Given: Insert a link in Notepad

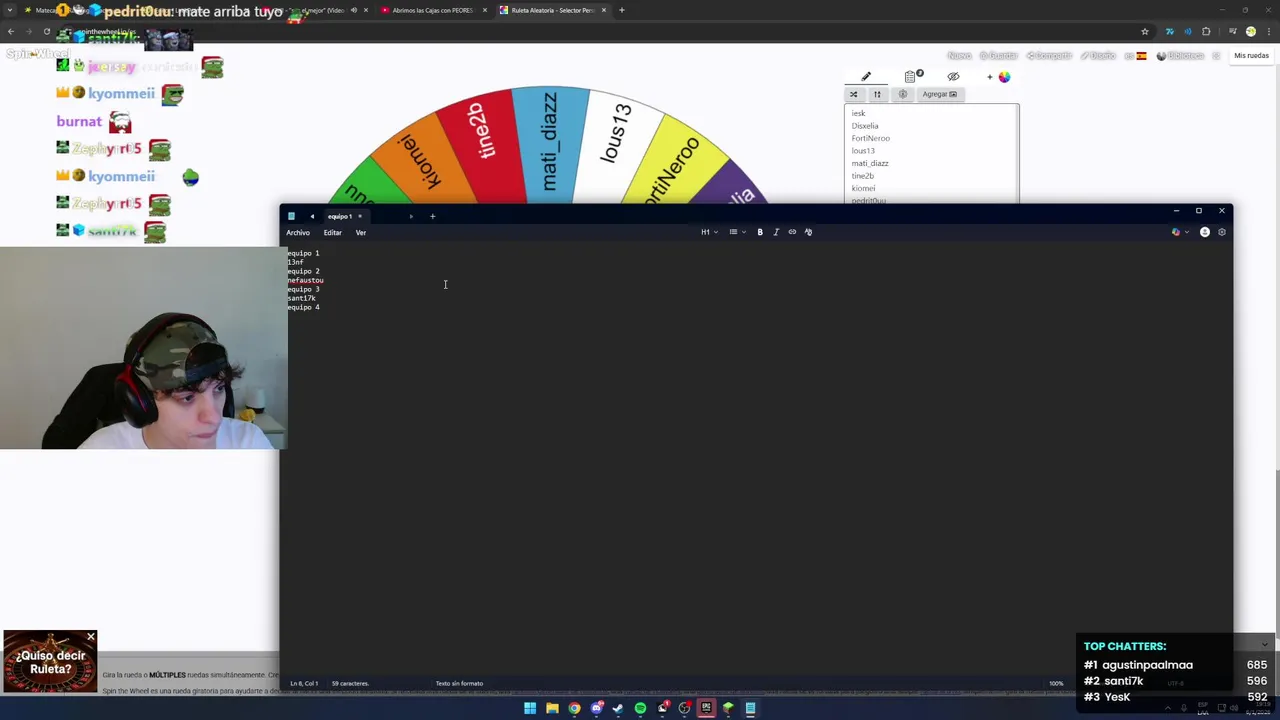Looking at the screenshot, I should 792,232.
